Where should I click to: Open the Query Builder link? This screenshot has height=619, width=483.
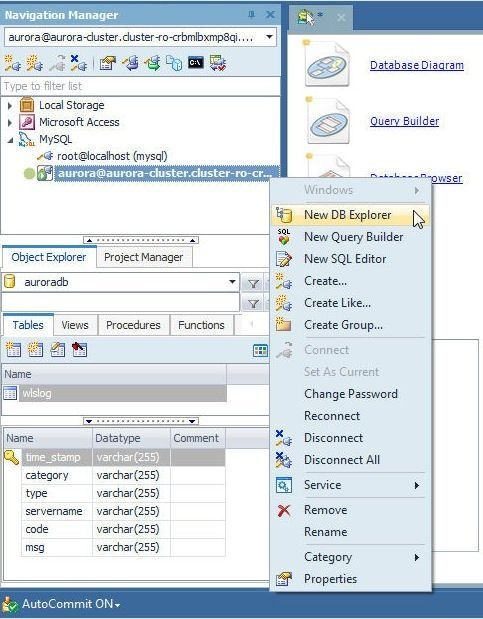point(404,121)
